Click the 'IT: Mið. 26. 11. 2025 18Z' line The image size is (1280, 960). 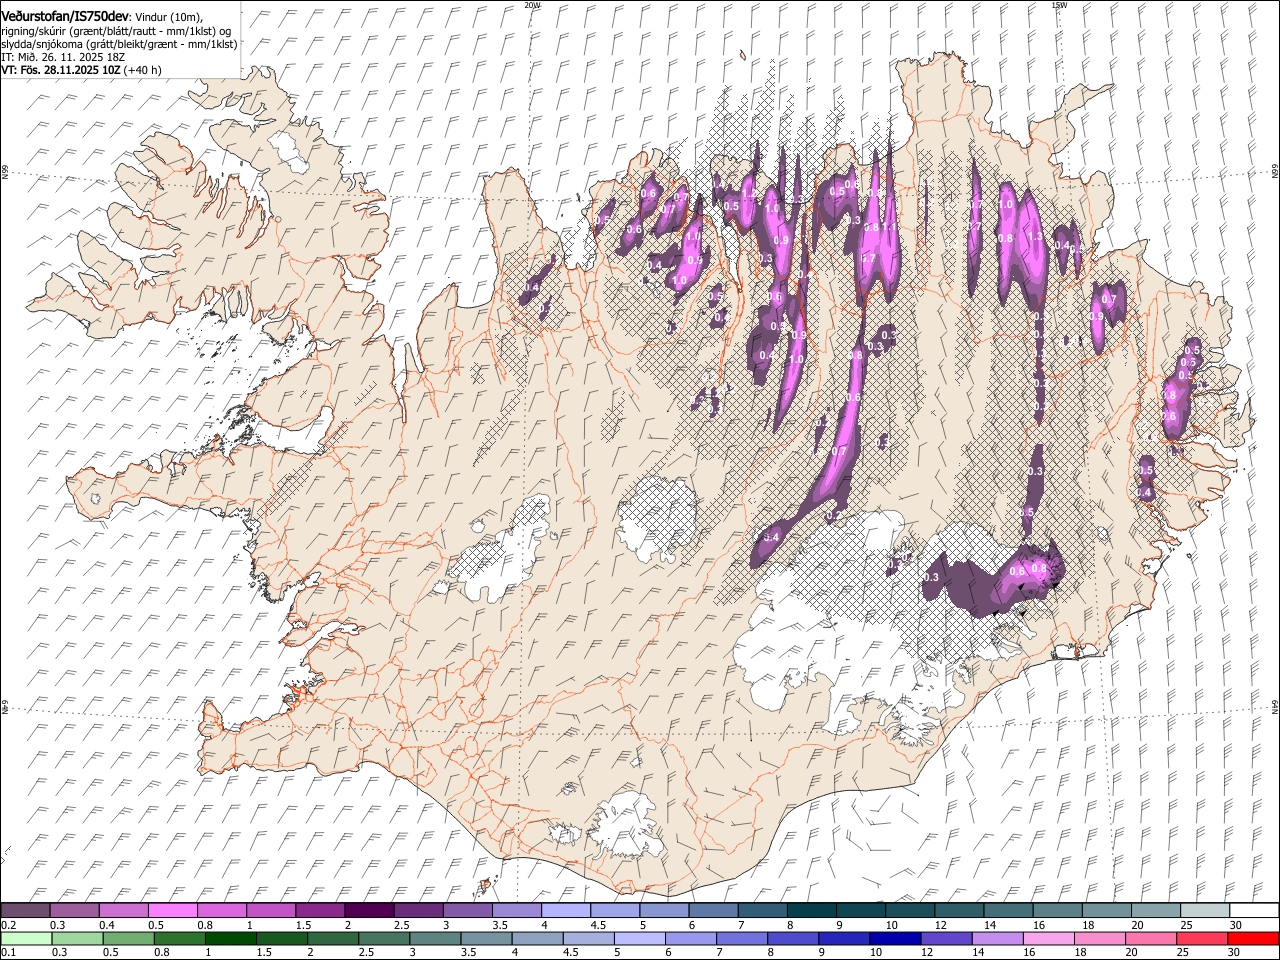pos(63,57)
